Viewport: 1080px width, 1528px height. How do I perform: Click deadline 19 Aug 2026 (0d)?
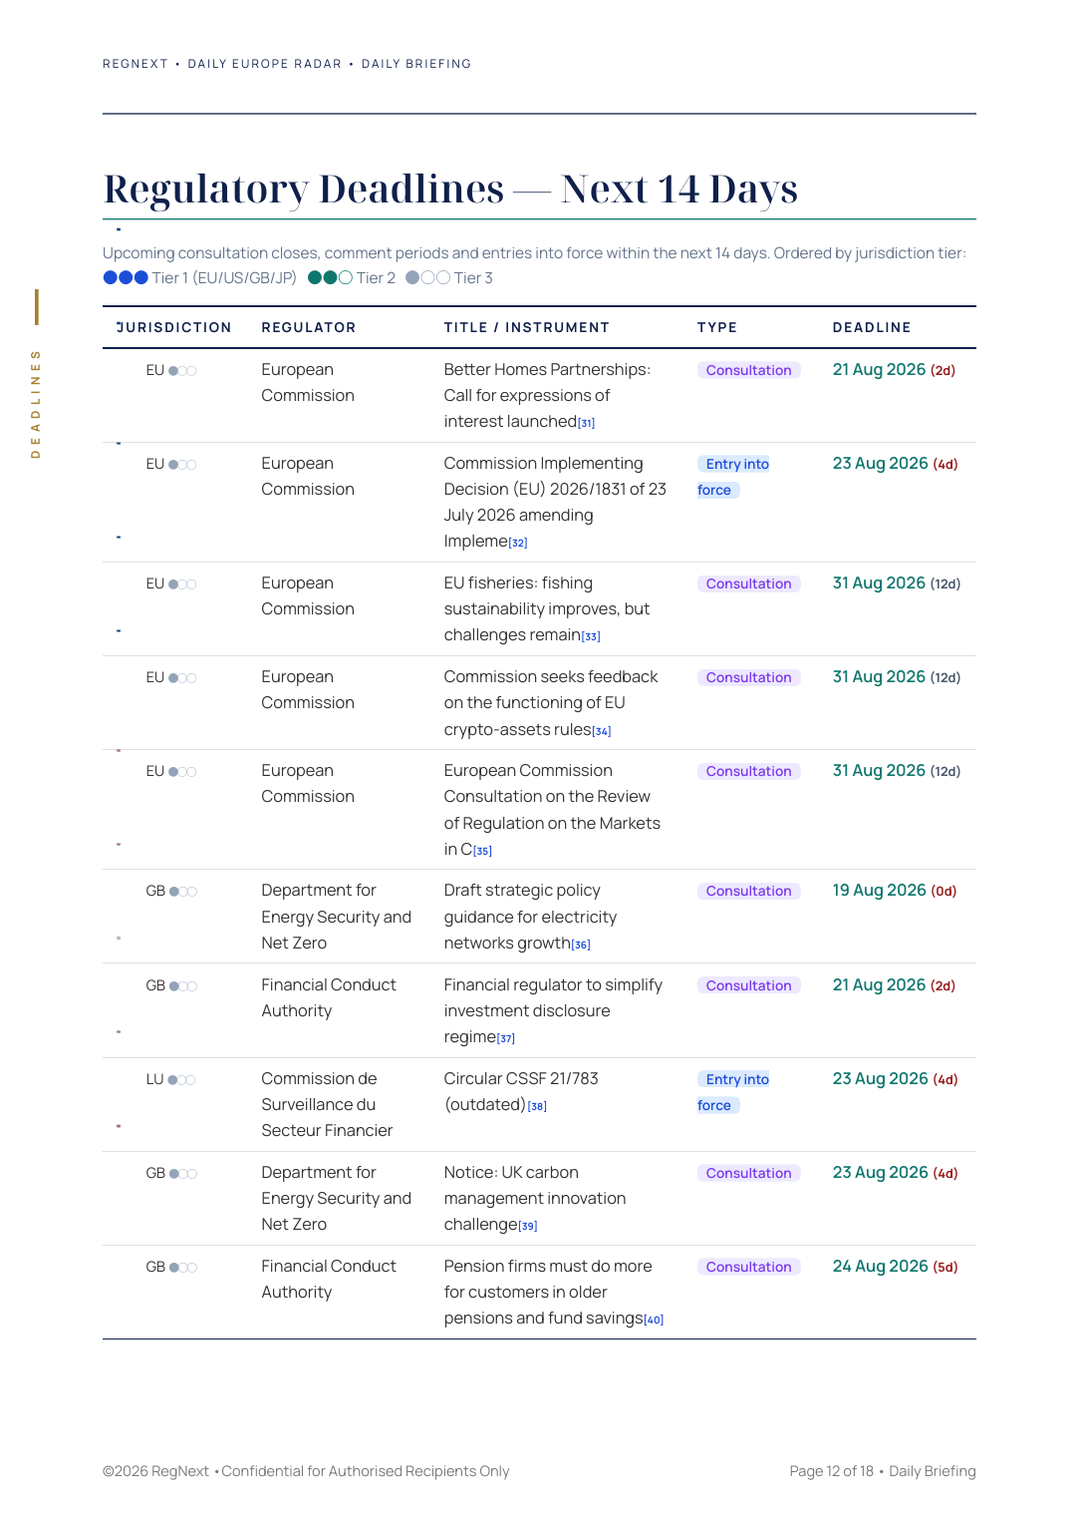pos(895,890)
